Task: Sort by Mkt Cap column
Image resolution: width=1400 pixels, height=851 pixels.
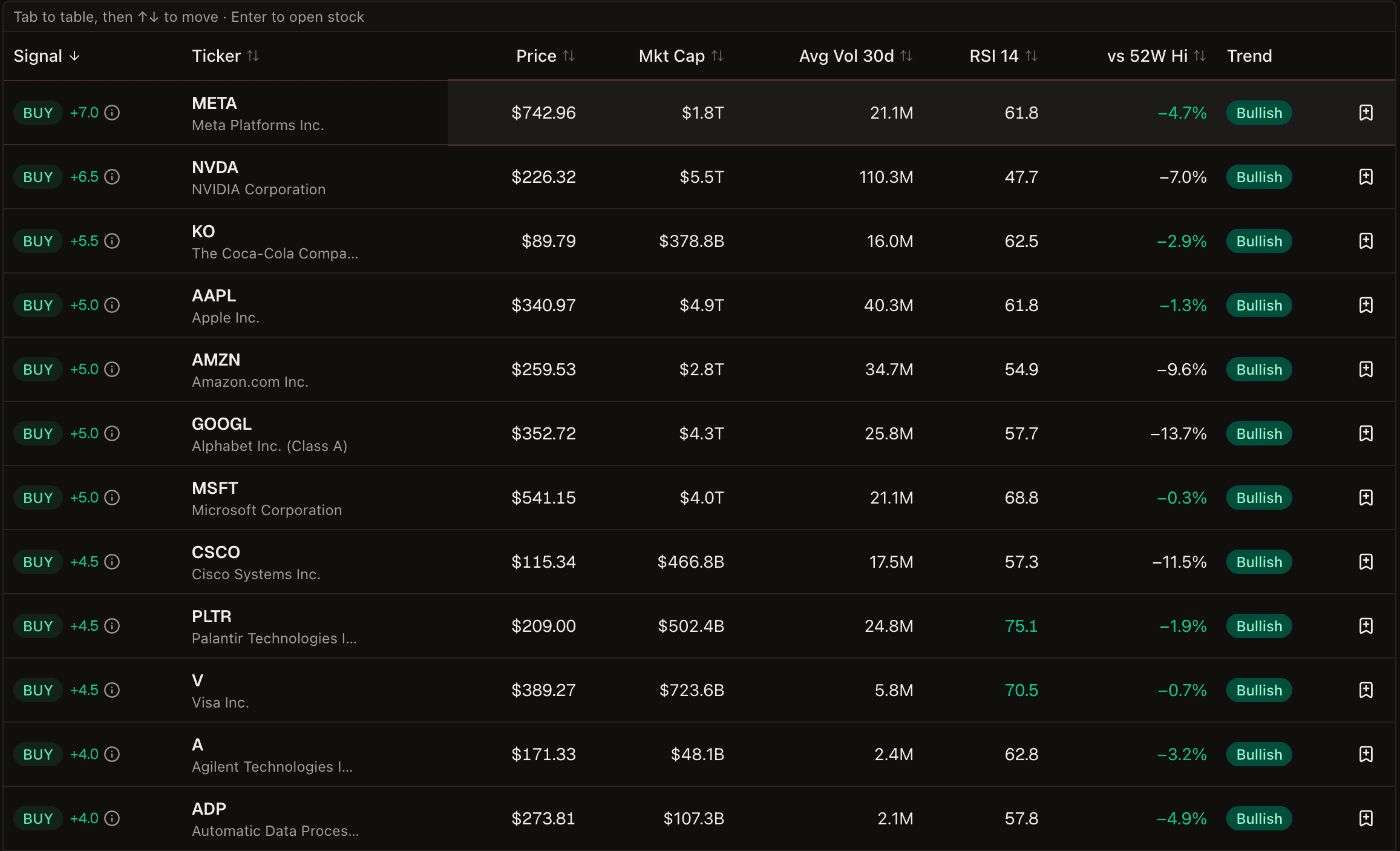Action: pyautogui.click(x=681, y=56)
